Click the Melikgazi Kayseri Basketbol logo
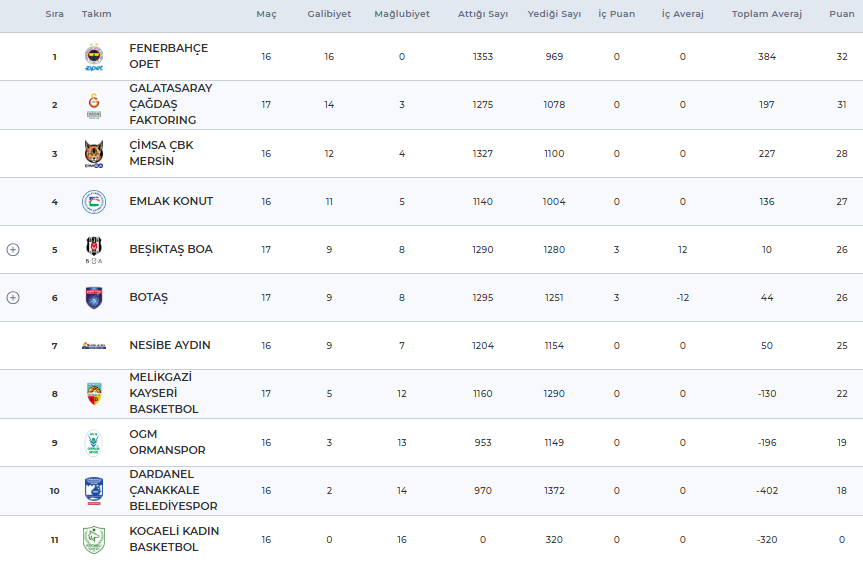The width and height of the screenshot is (863, 562). (94, 394)
